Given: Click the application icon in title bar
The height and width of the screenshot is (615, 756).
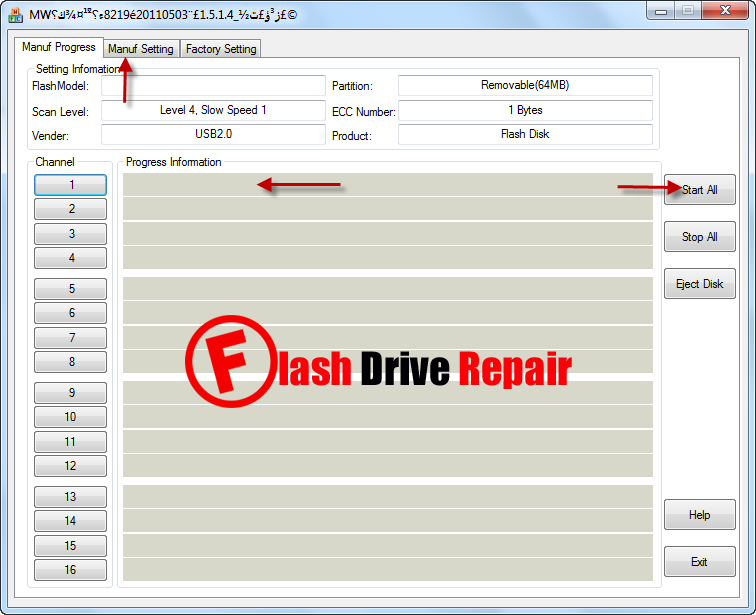Looking at the screenshot, I should coord(15,15).
